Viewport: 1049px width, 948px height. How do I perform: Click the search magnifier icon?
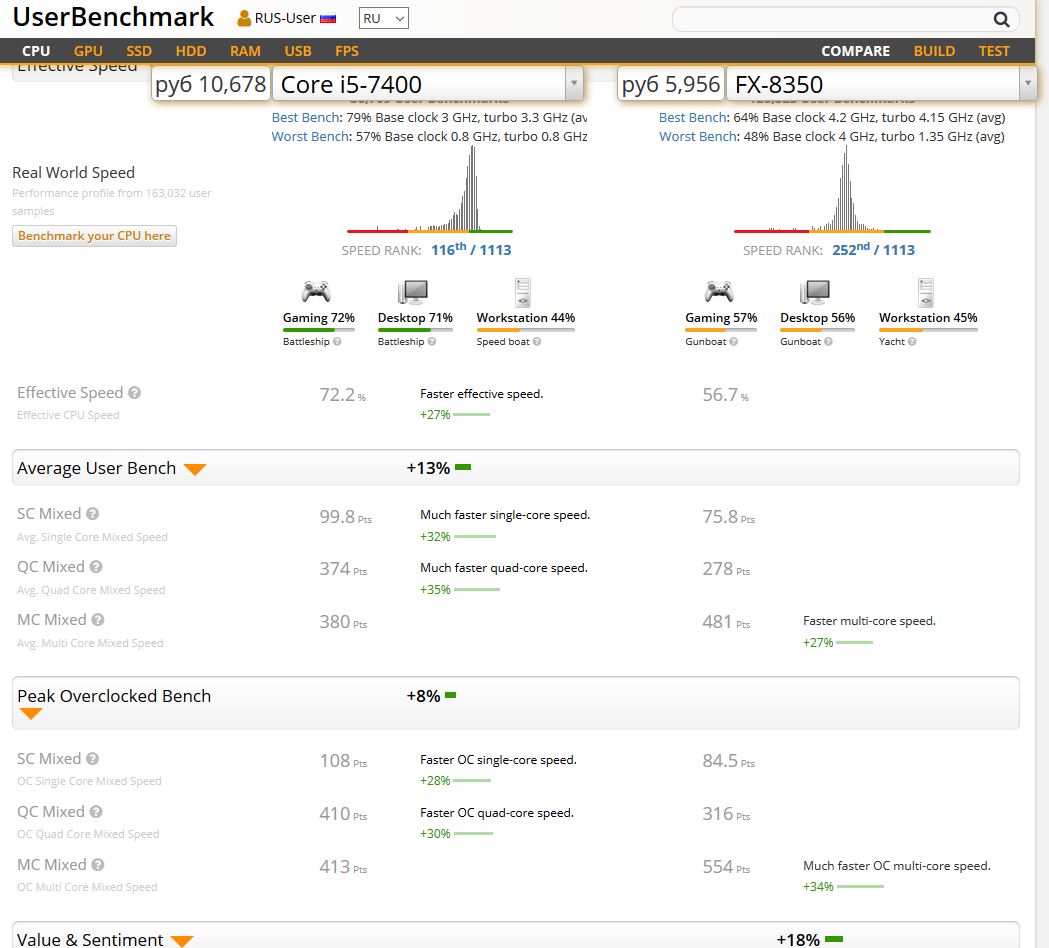(x=1001, y=19)
